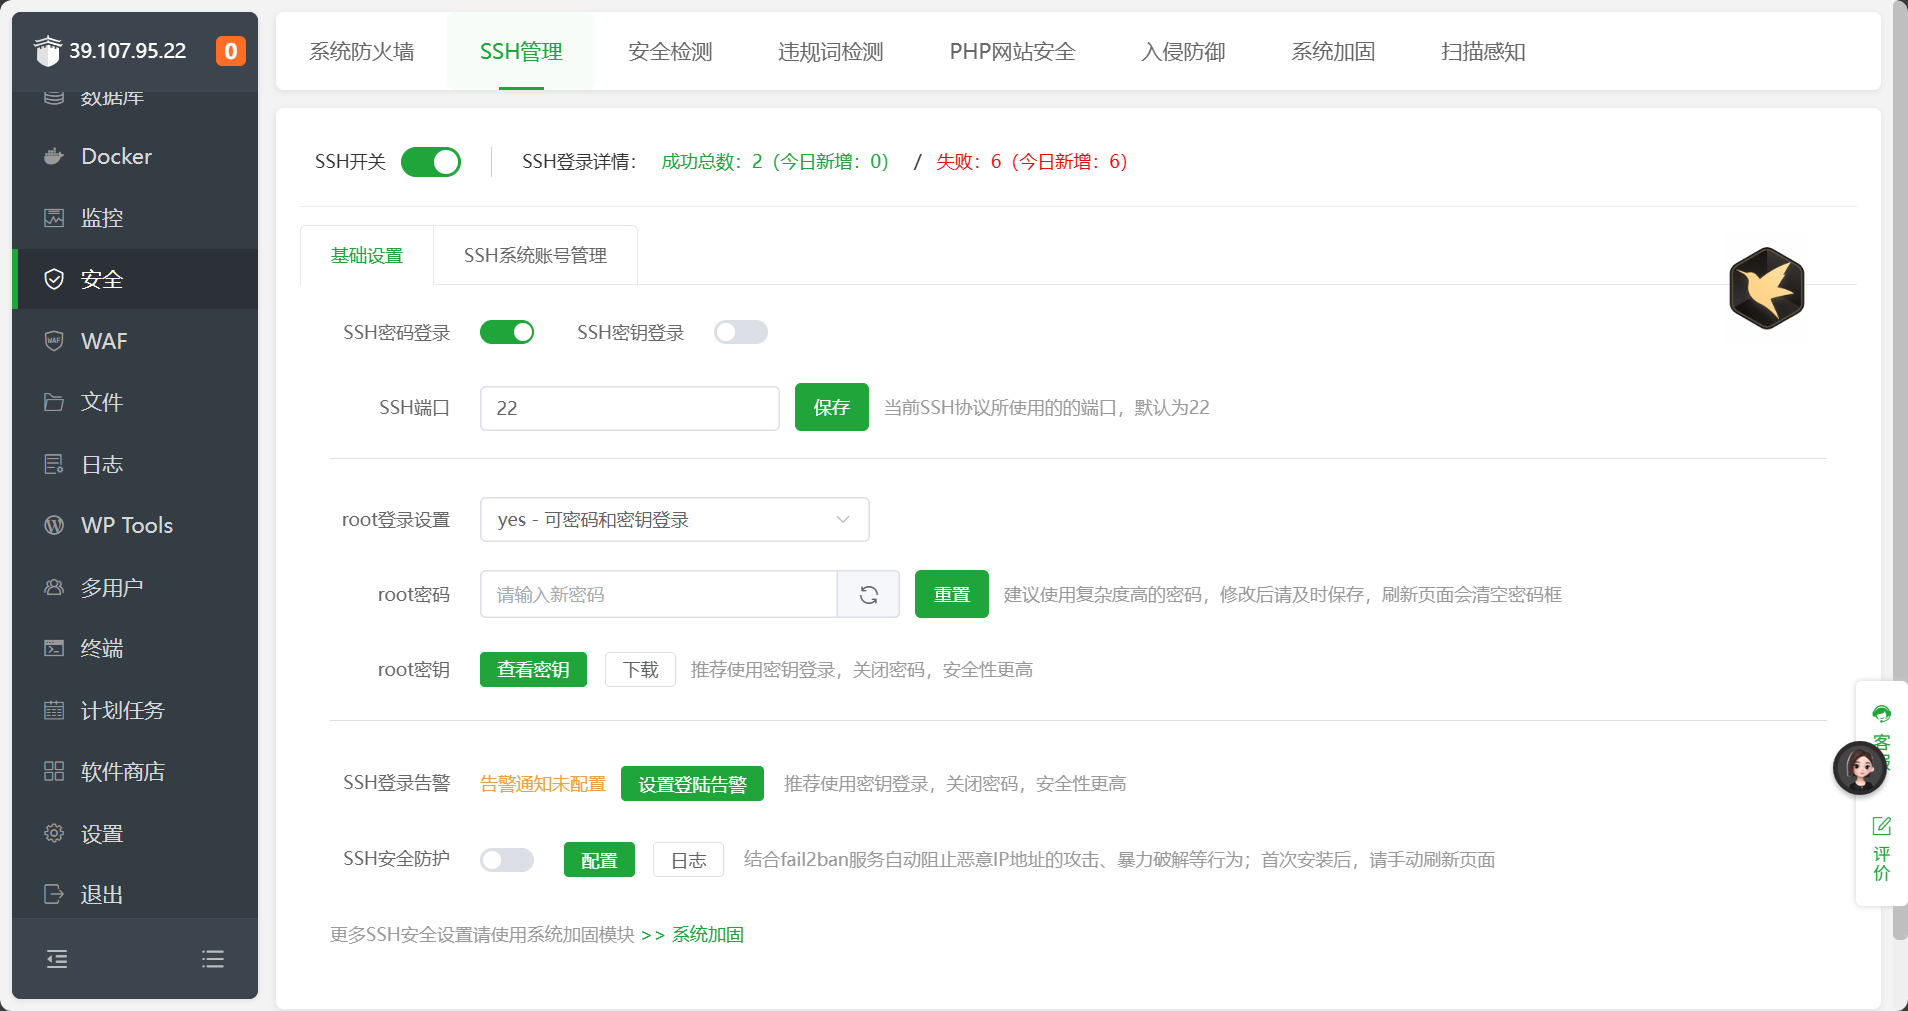Collapse the sidebar using bottom-left icon
Viewport: 1908px width, 1011px height.
pyautogui.click(x=57, y=959)
